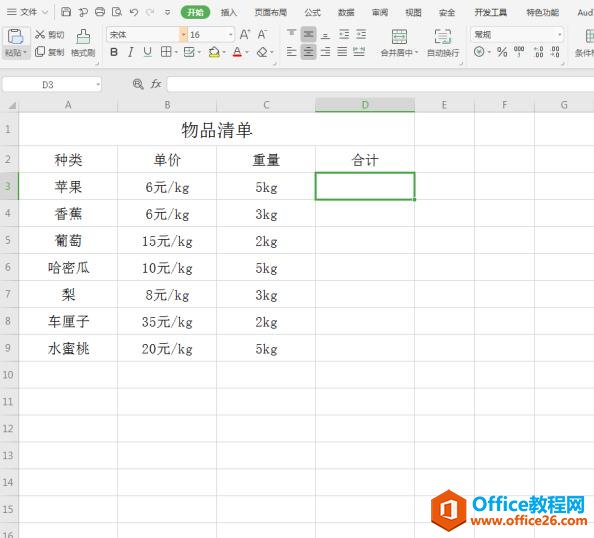Viewport: 594px width, 538px height.
Task: Click the decrease indent icon
Action: (344, 34)
